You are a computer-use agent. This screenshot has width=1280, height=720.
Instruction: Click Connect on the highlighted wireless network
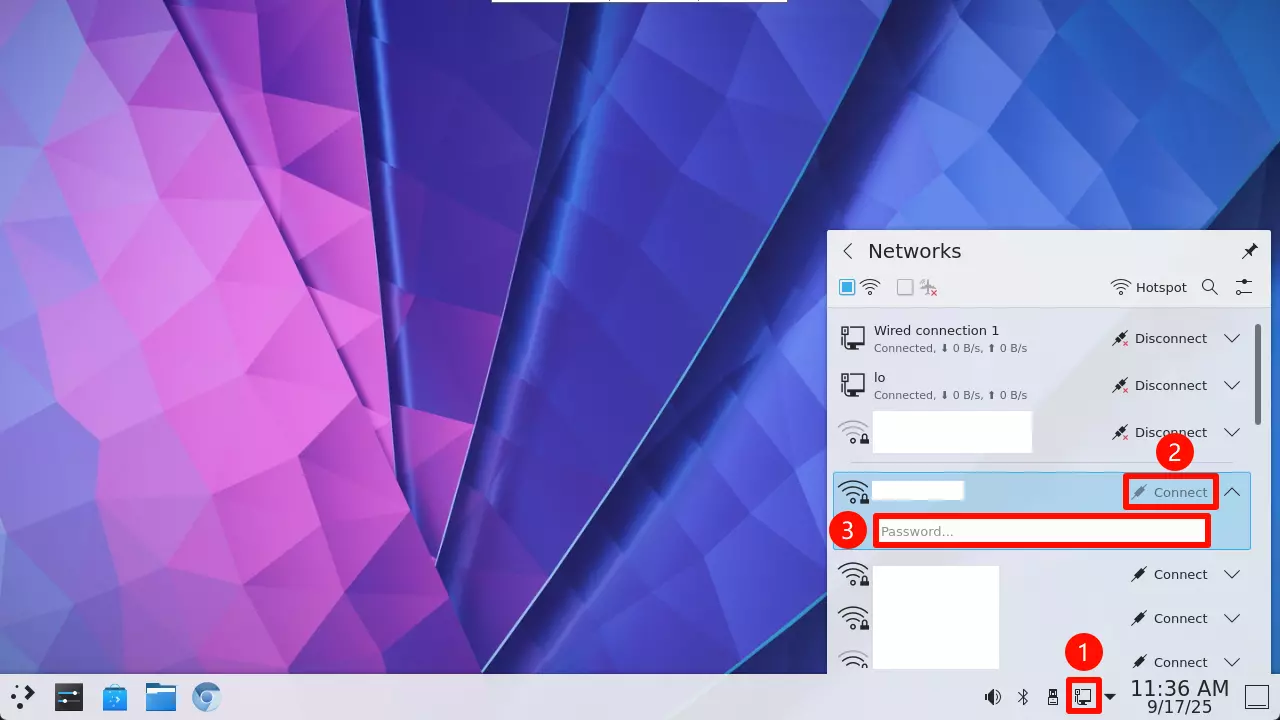1170,491
